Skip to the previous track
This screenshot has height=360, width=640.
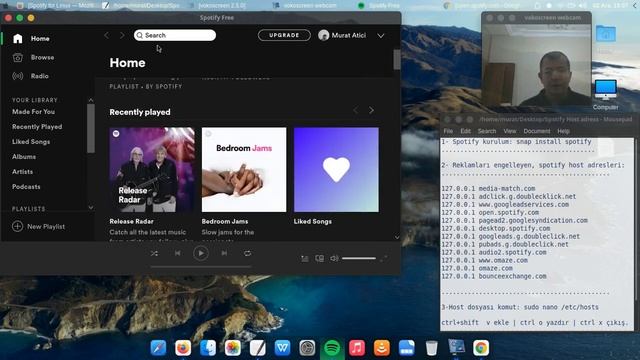coord(178,253)
